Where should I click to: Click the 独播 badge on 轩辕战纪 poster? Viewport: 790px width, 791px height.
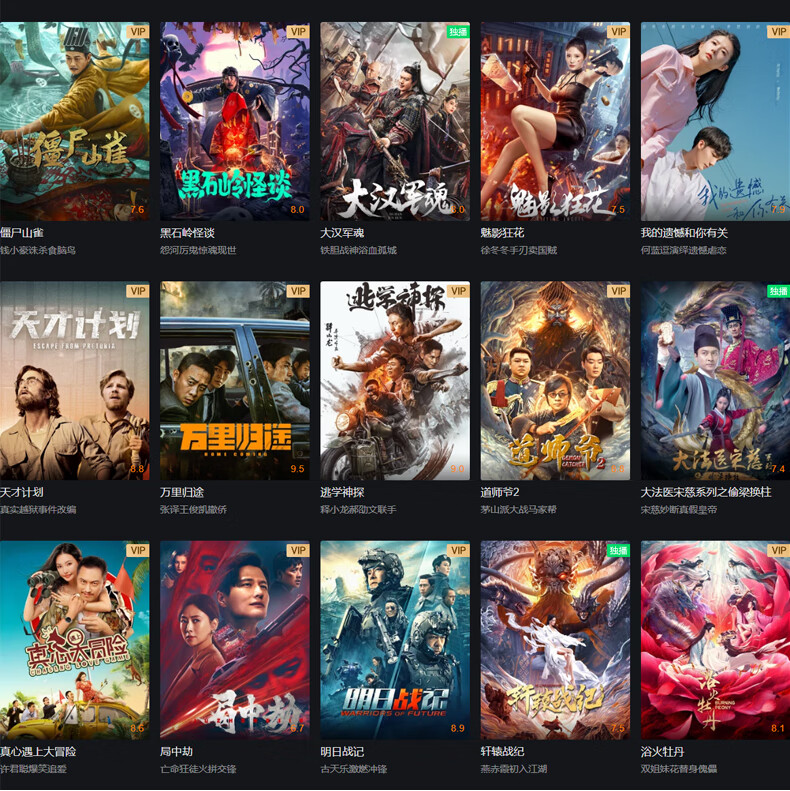[618, 550]
